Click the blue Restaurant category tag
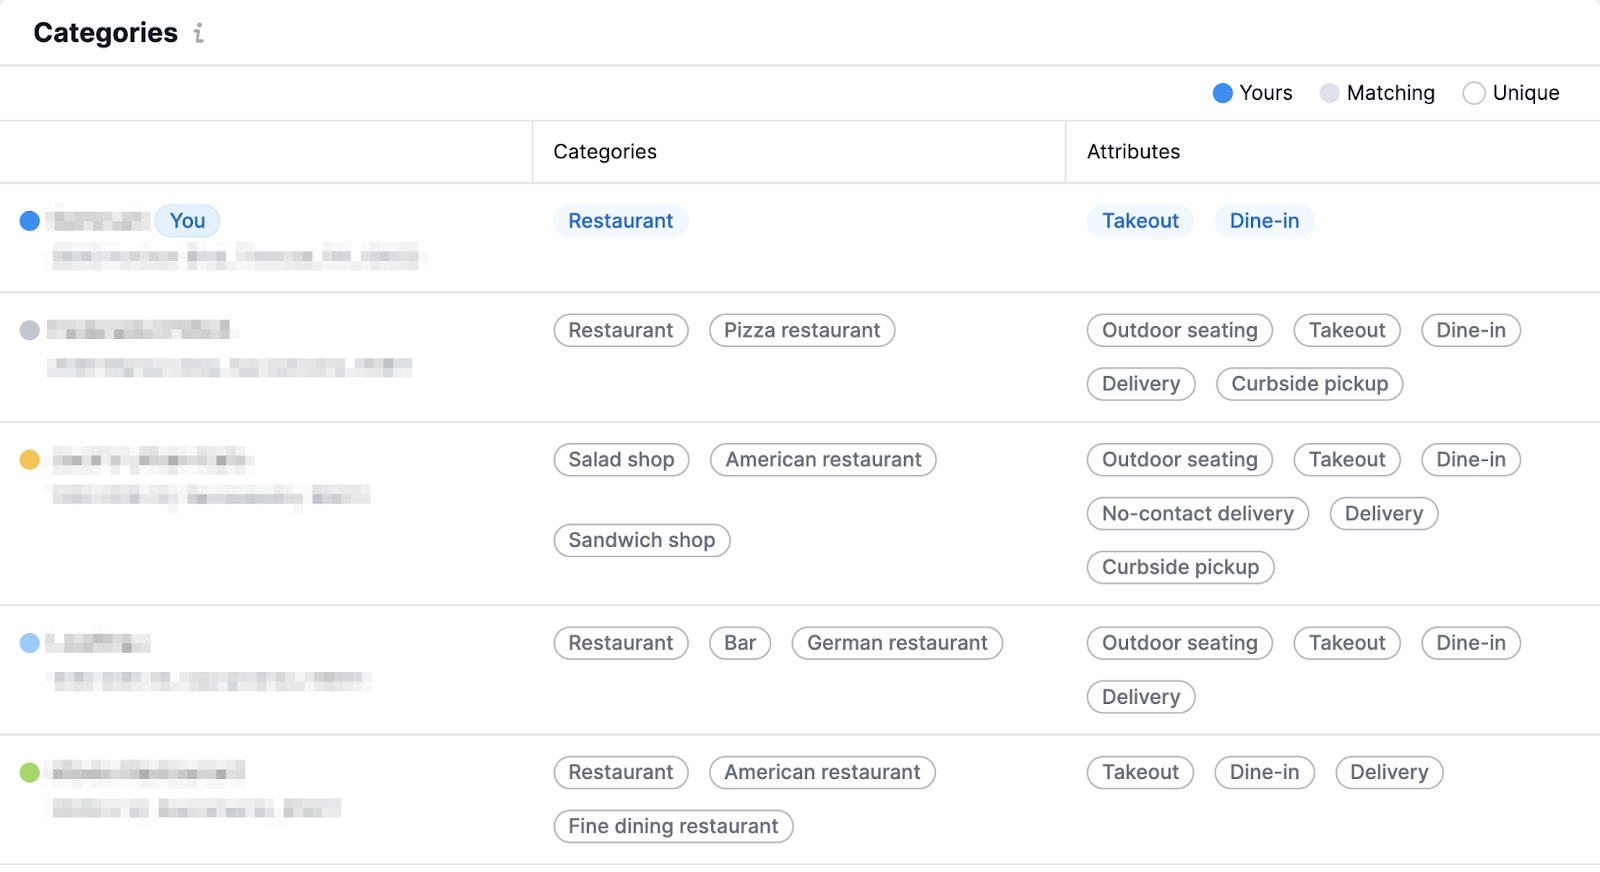This screenshot has width=1600, height=872. pyautogui.click(x=620, y=221)
